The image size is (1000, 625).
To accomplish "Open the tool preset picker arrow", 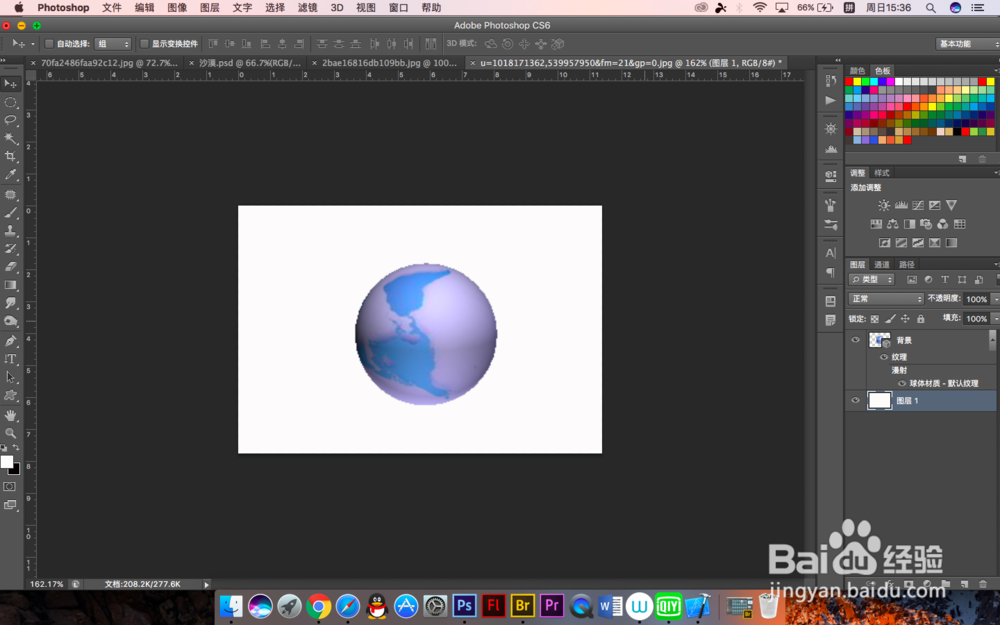I will click(x=33, y=44).
